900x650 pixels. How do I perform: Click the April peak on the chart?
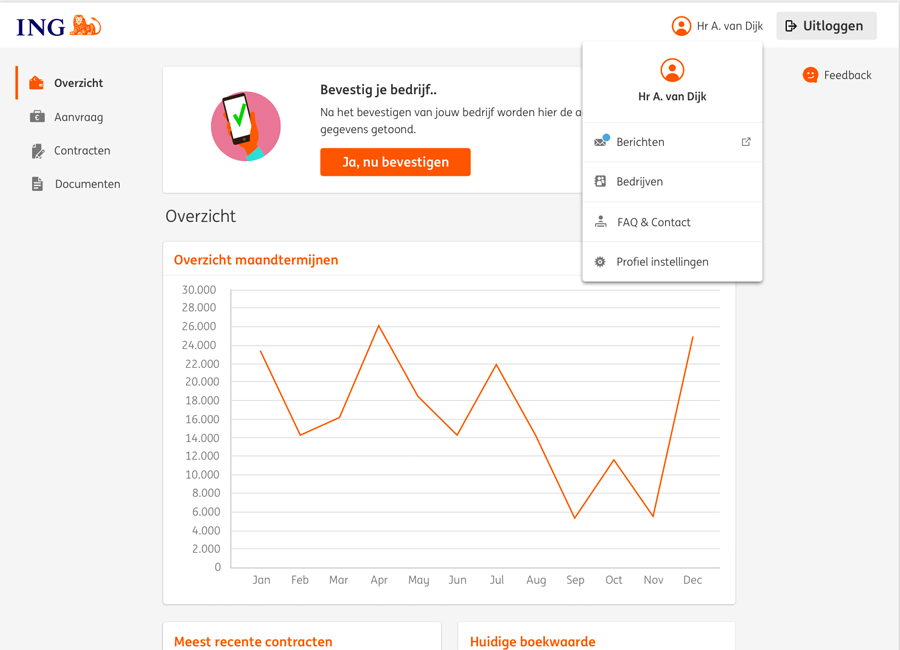pyautogui.click(x=379, y=326)
